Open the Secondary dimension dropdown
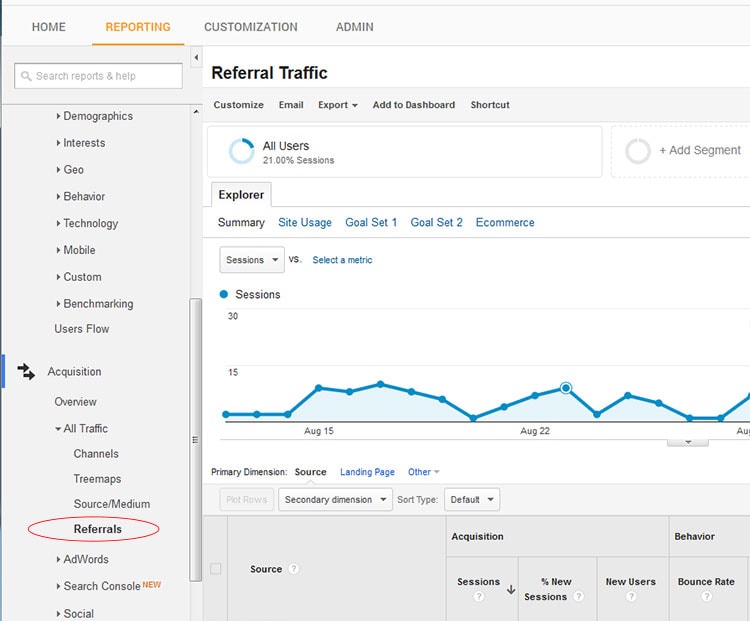This screenshot has width=750, height=621. click(x=335, y=499)
